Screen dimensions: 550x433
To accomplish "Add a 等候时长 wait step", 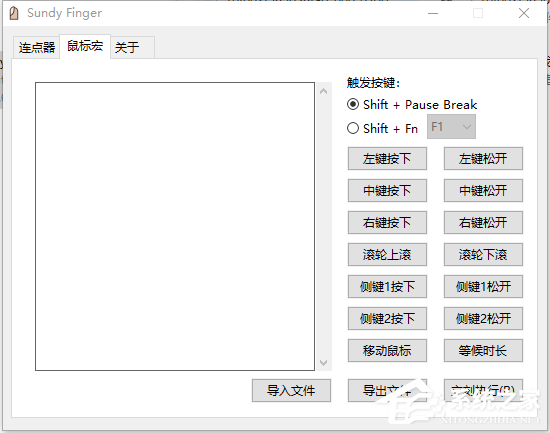I will 483,350.
